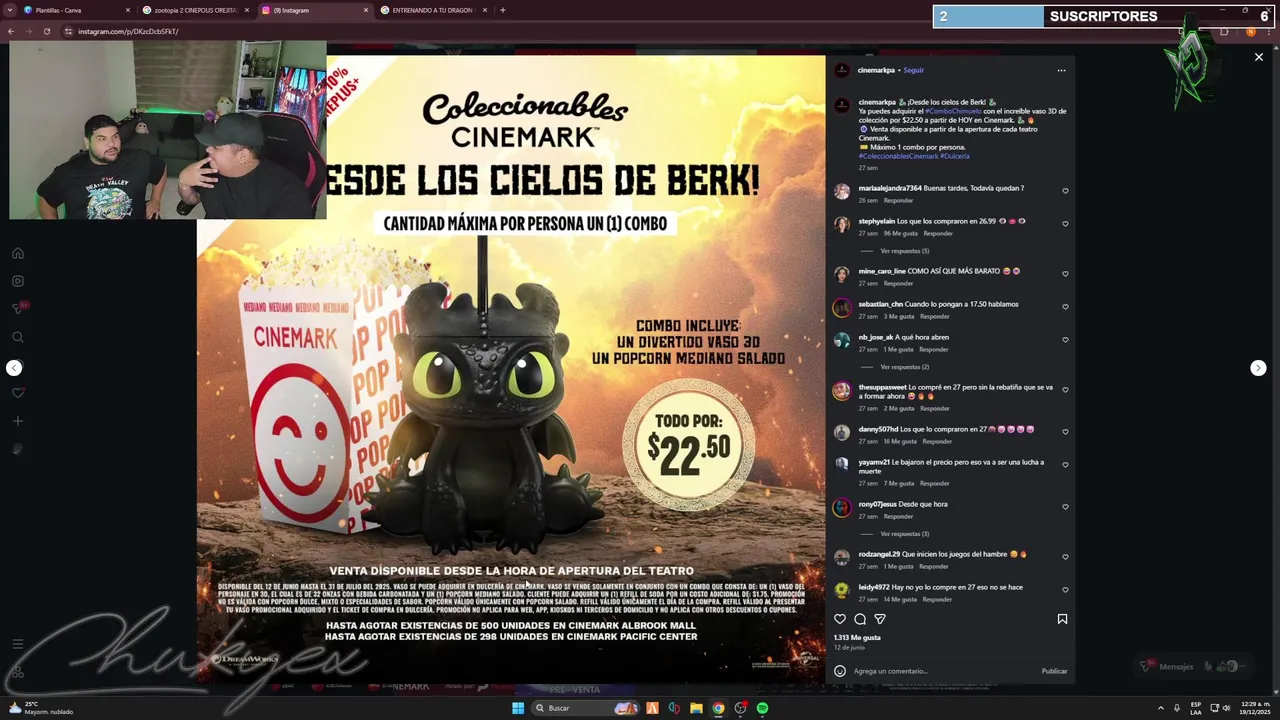
Task: Open the post's three-dot options menu
Action: [x=1061, y=70]
